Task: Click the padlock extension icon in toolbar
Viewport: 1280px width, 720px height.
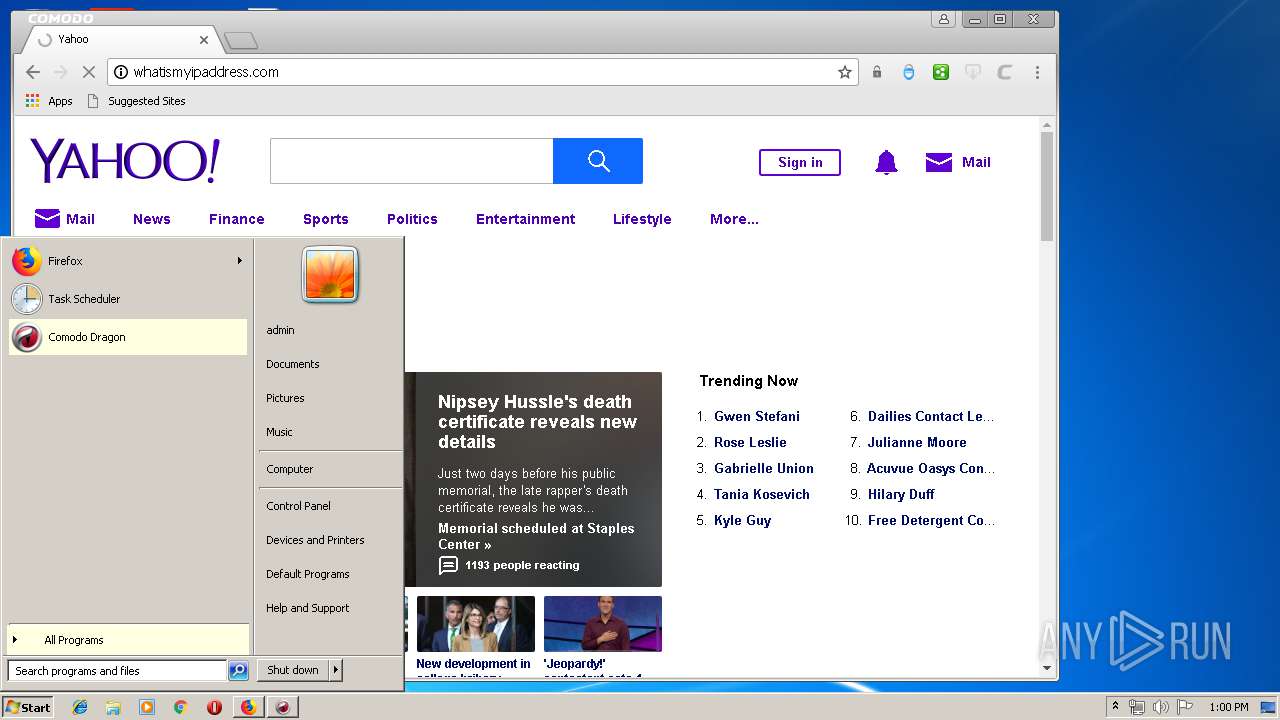Action: click(x=877, y=72)
